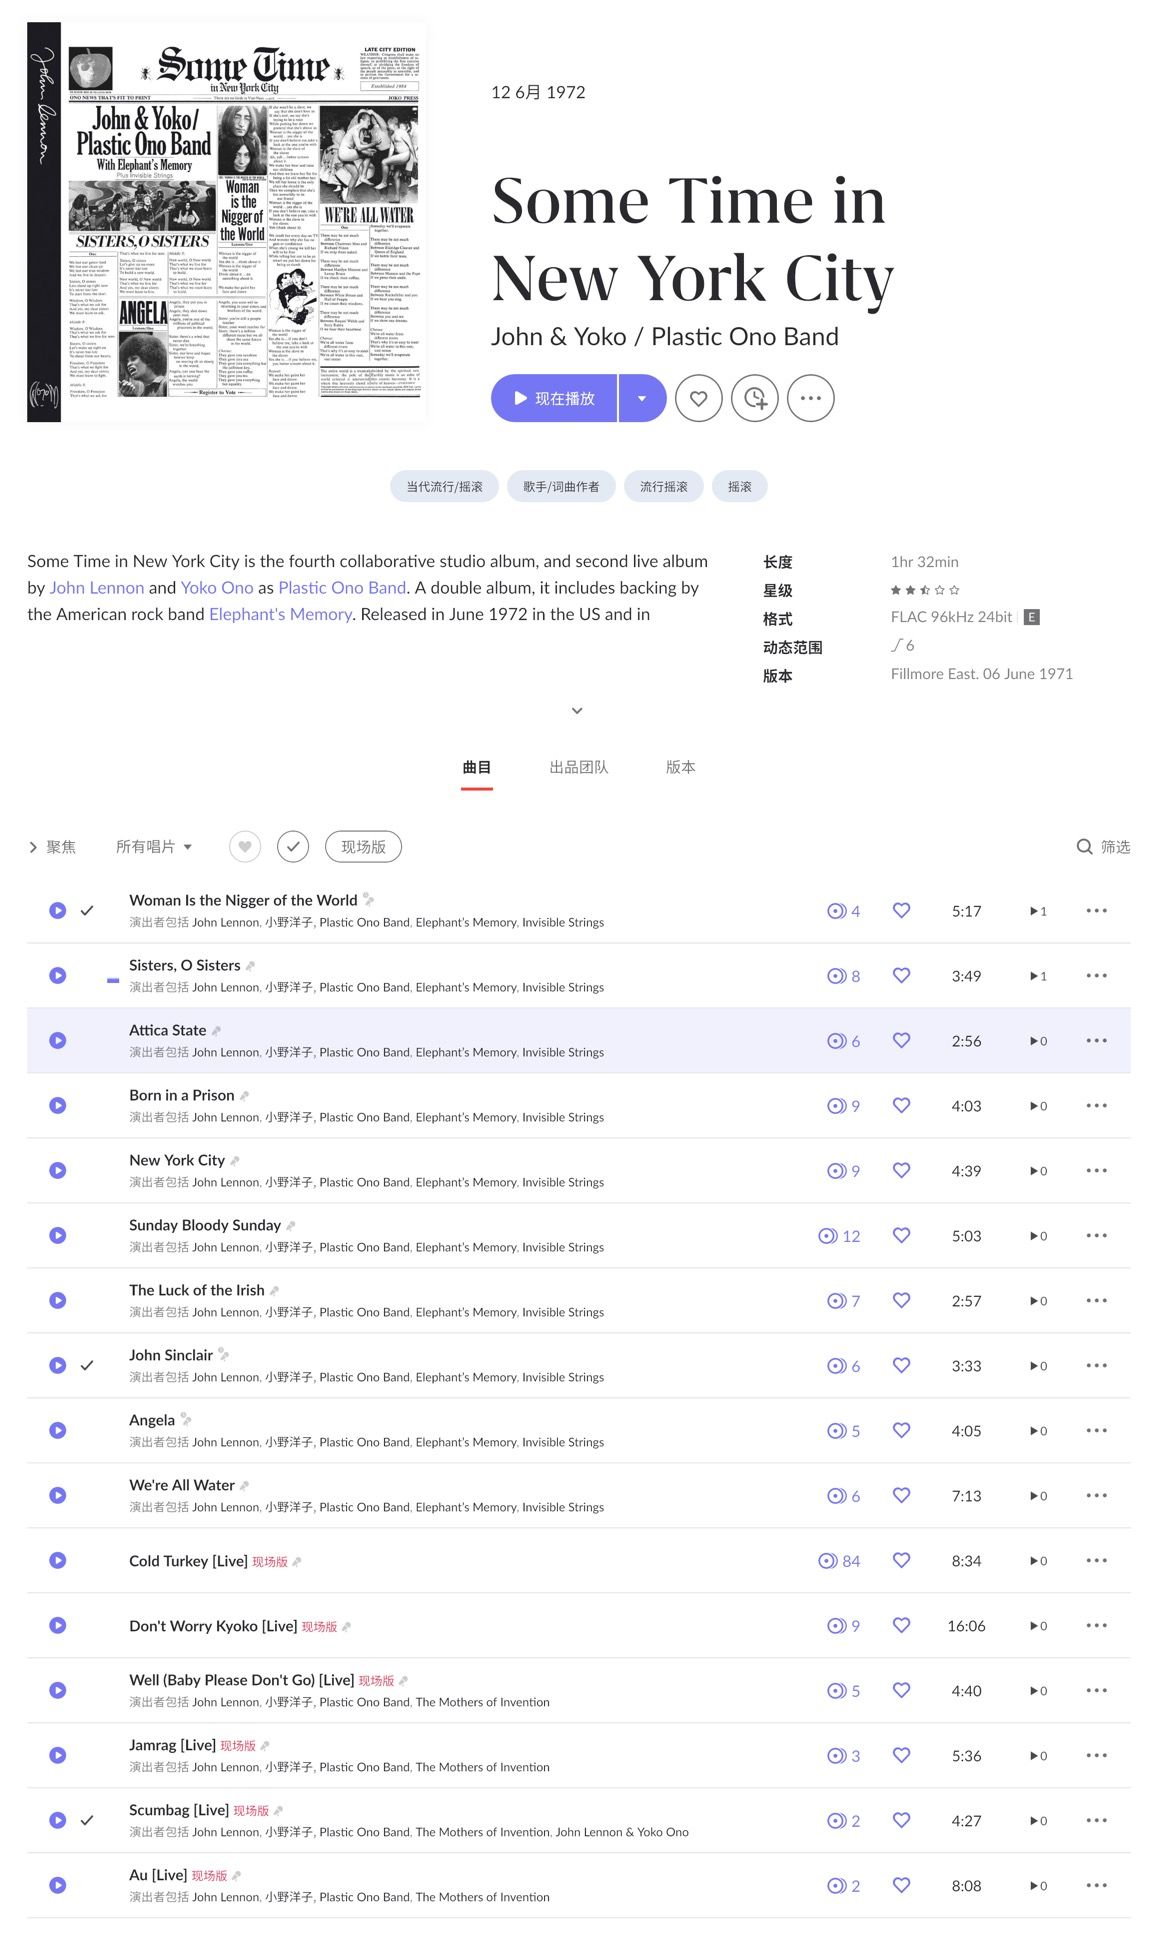This screenshot has height=1943, width=1151.
Task: Open versions count 84 for Cold Turkey
Action: pyautogui.click(x=839, y=1561)
